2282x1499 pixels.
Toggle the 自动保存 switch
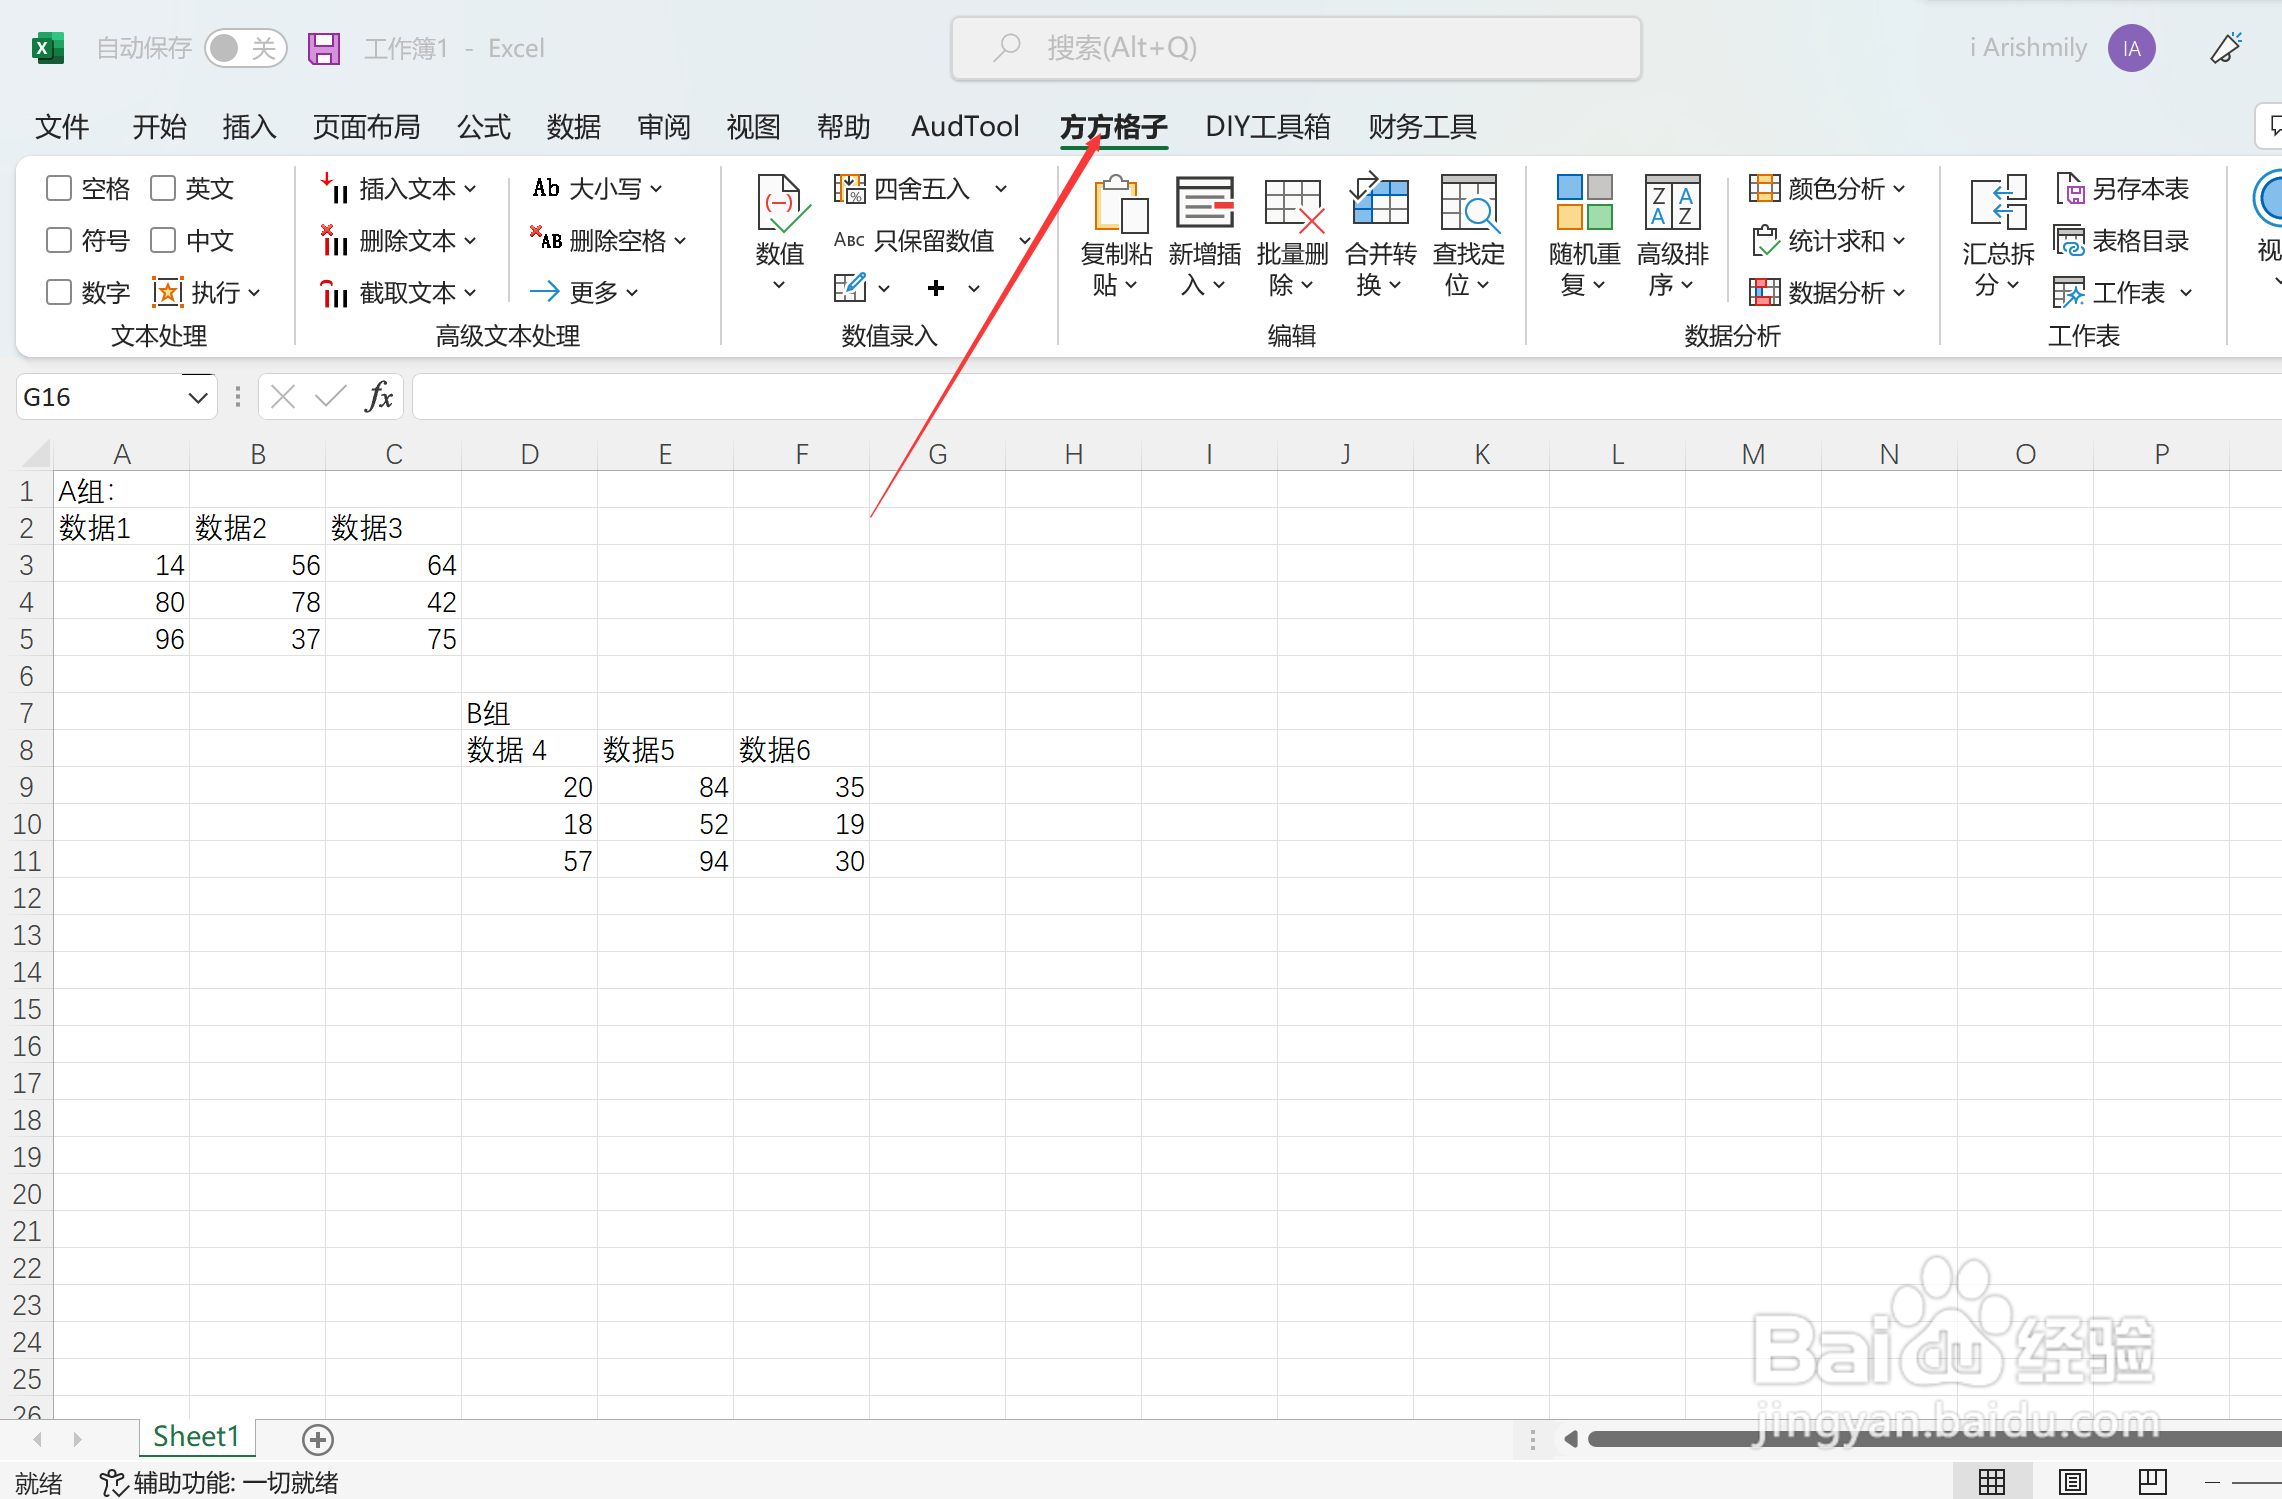[245, 48]
